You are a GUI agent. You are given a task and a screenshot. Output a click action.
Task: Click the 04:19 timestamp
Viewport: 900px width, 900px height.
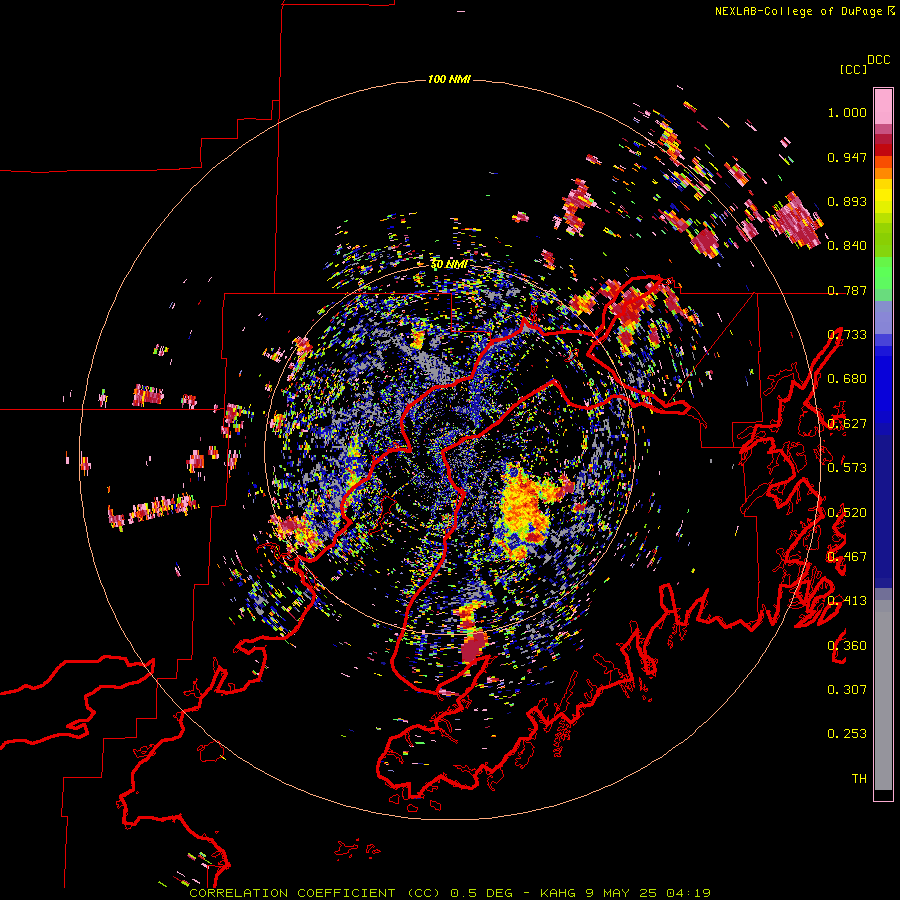click(x=688, y=893)
